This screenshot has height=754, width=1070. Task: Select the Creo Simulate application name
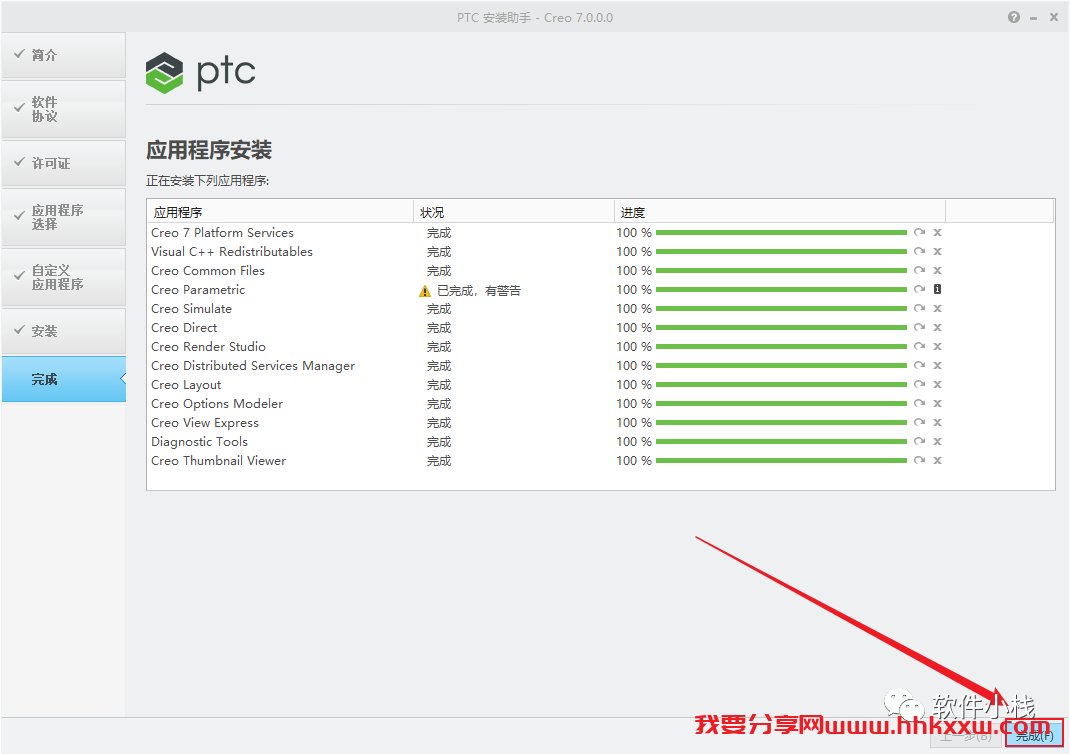click(x=192, y=309)
